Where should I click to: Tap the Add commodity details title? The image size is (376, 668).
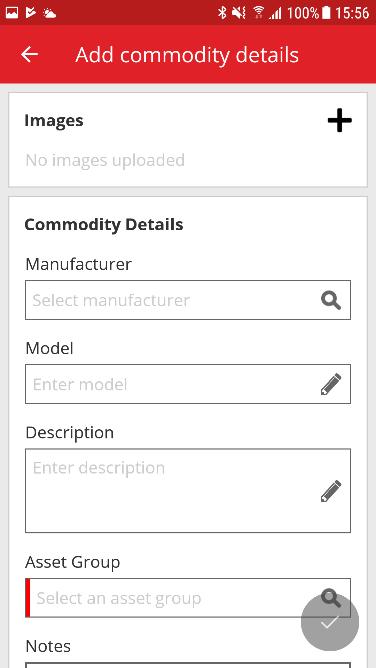point(187,55)
